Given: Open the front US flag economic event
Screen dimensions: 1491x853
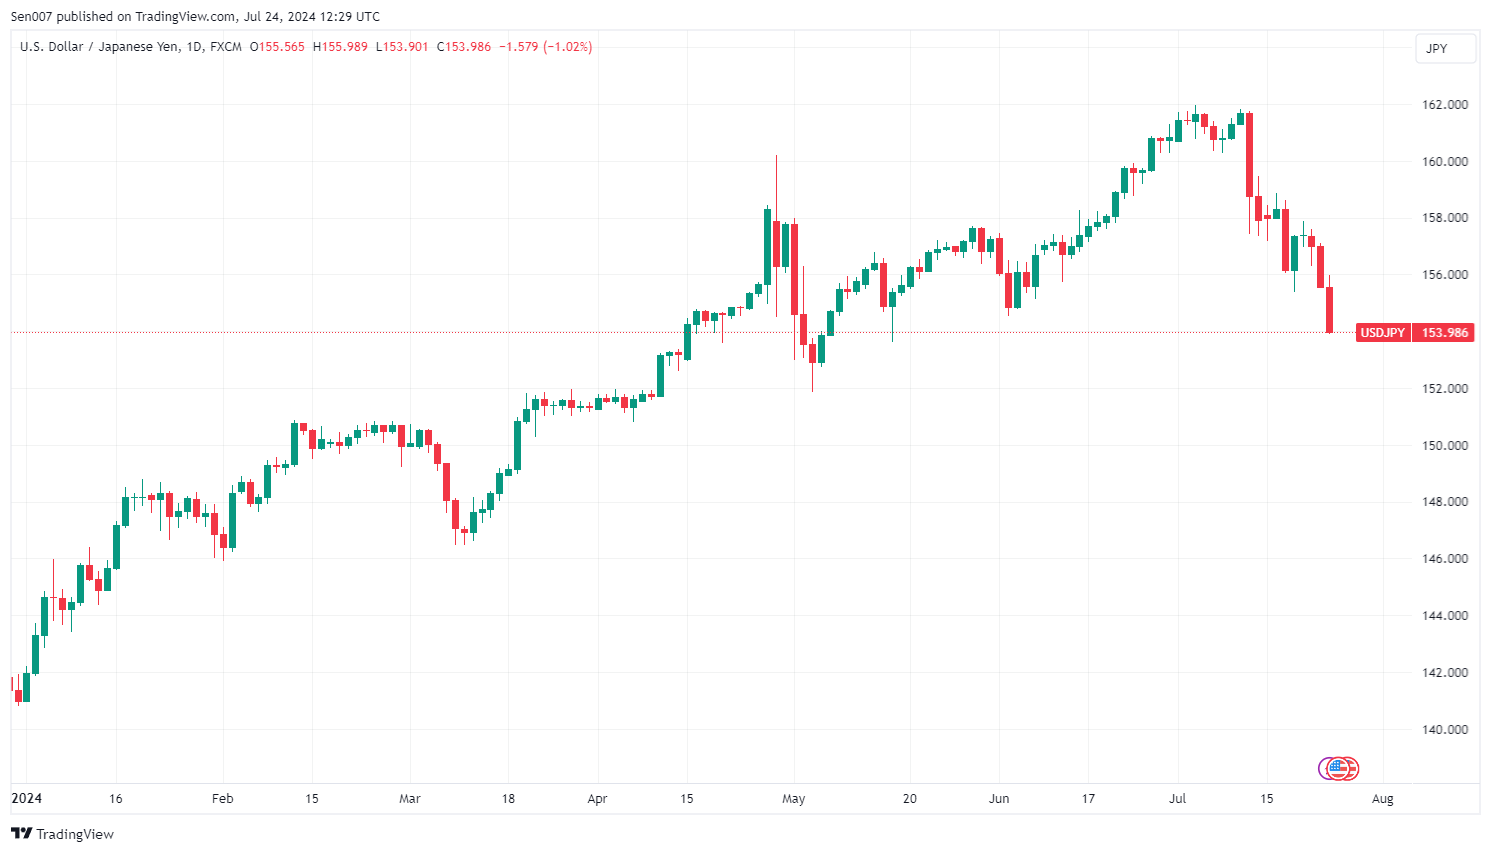Looking at the screenshot, I should (1339, 768).
